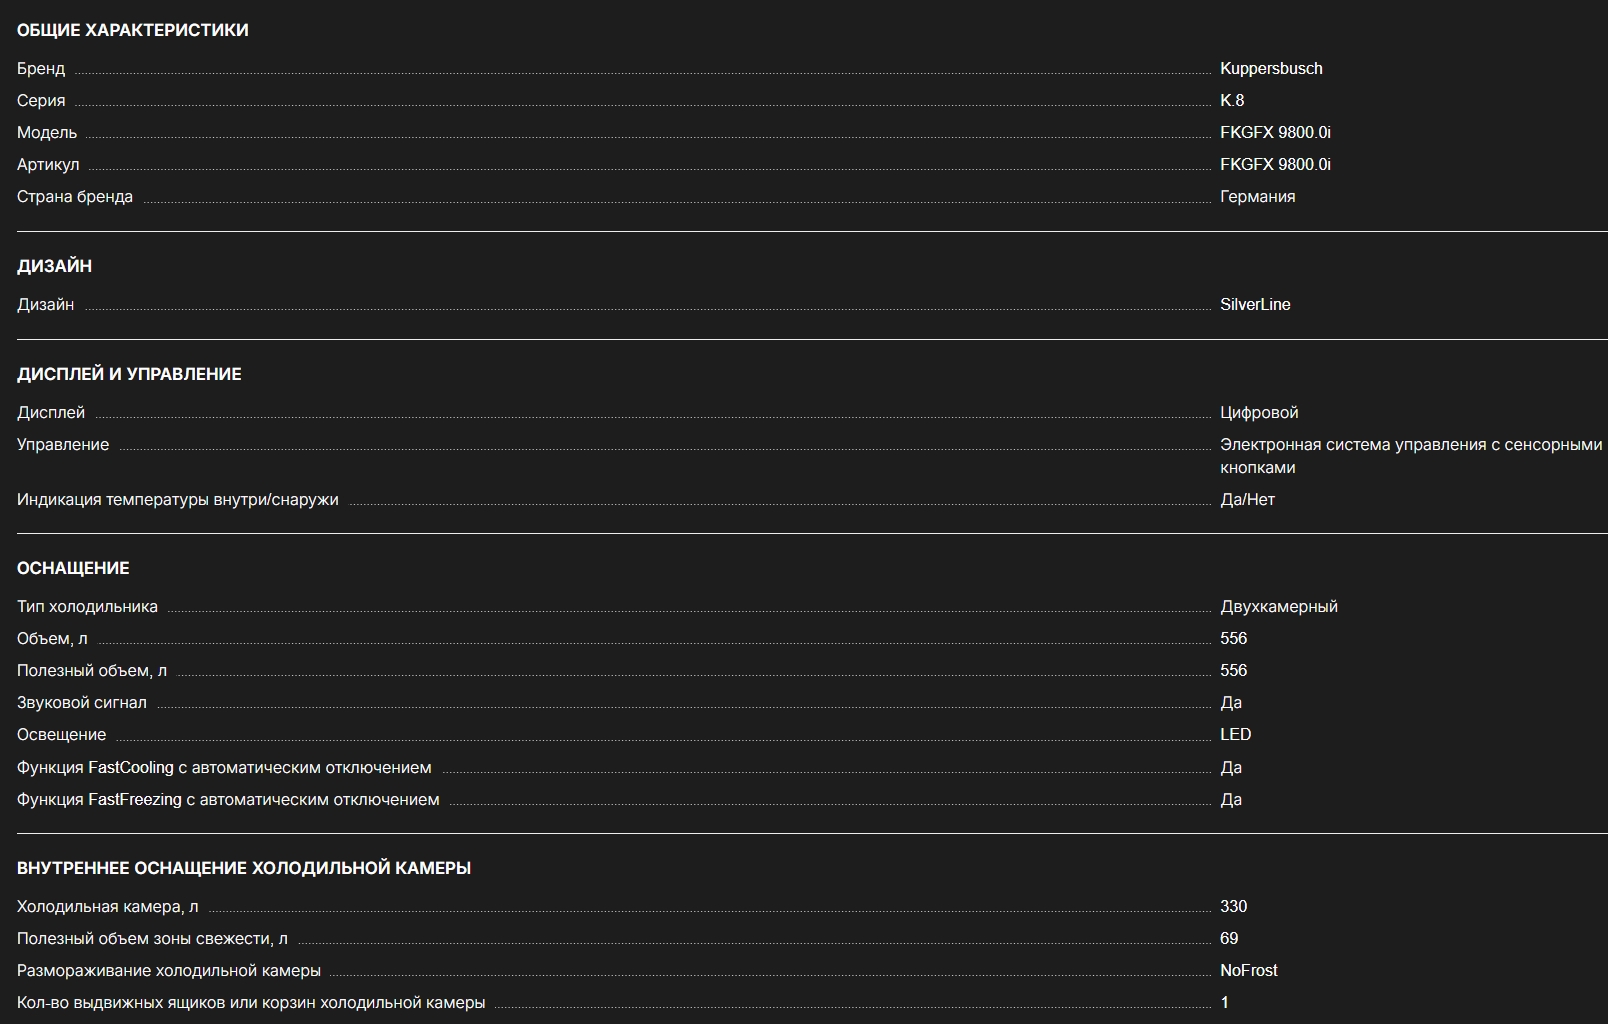The height and width of the screenshot is (1024, 1608).
Task: Click the ОСНАЩЕНИЕ section heading
Action: click(73, 568)
